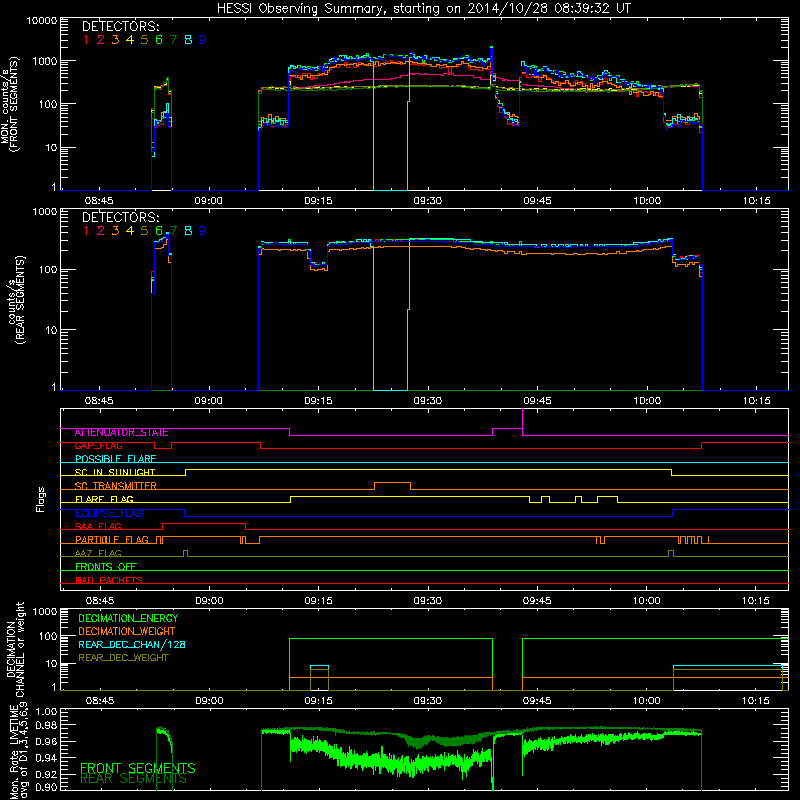The width and height of the screenshot is (800, 800).
Task: Select green detector 6 in front segments legend
Action: click(x=159, y=40)
